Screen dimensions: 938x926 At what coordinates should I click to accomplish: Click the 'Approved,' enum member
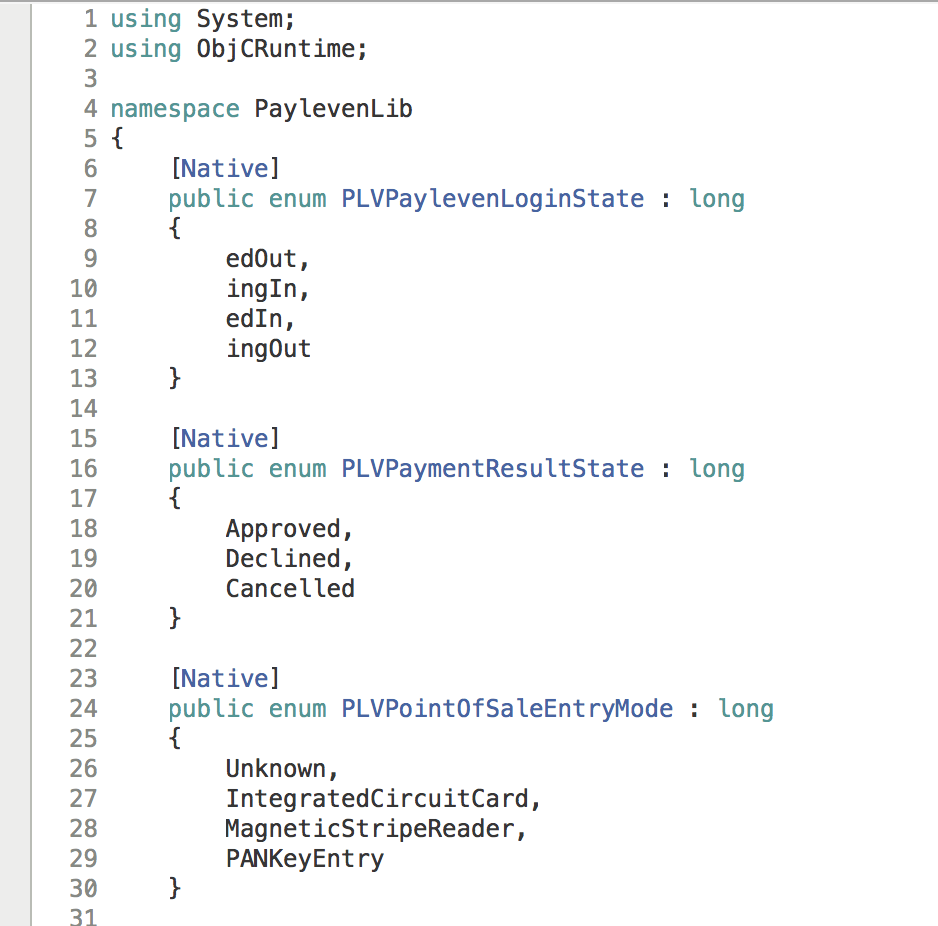(x=289, y=529)
